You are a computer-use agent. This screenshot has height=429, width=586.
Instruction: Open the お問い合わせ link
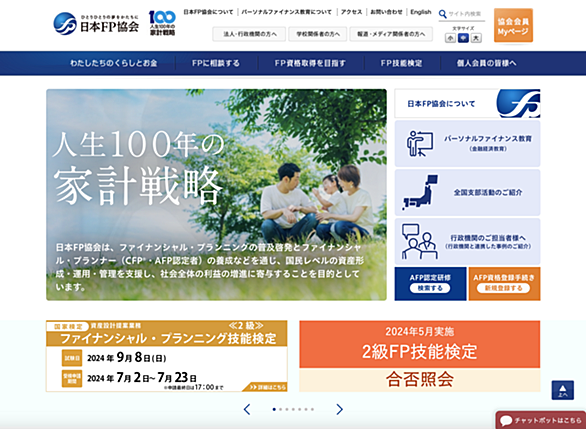click(386, 12)
